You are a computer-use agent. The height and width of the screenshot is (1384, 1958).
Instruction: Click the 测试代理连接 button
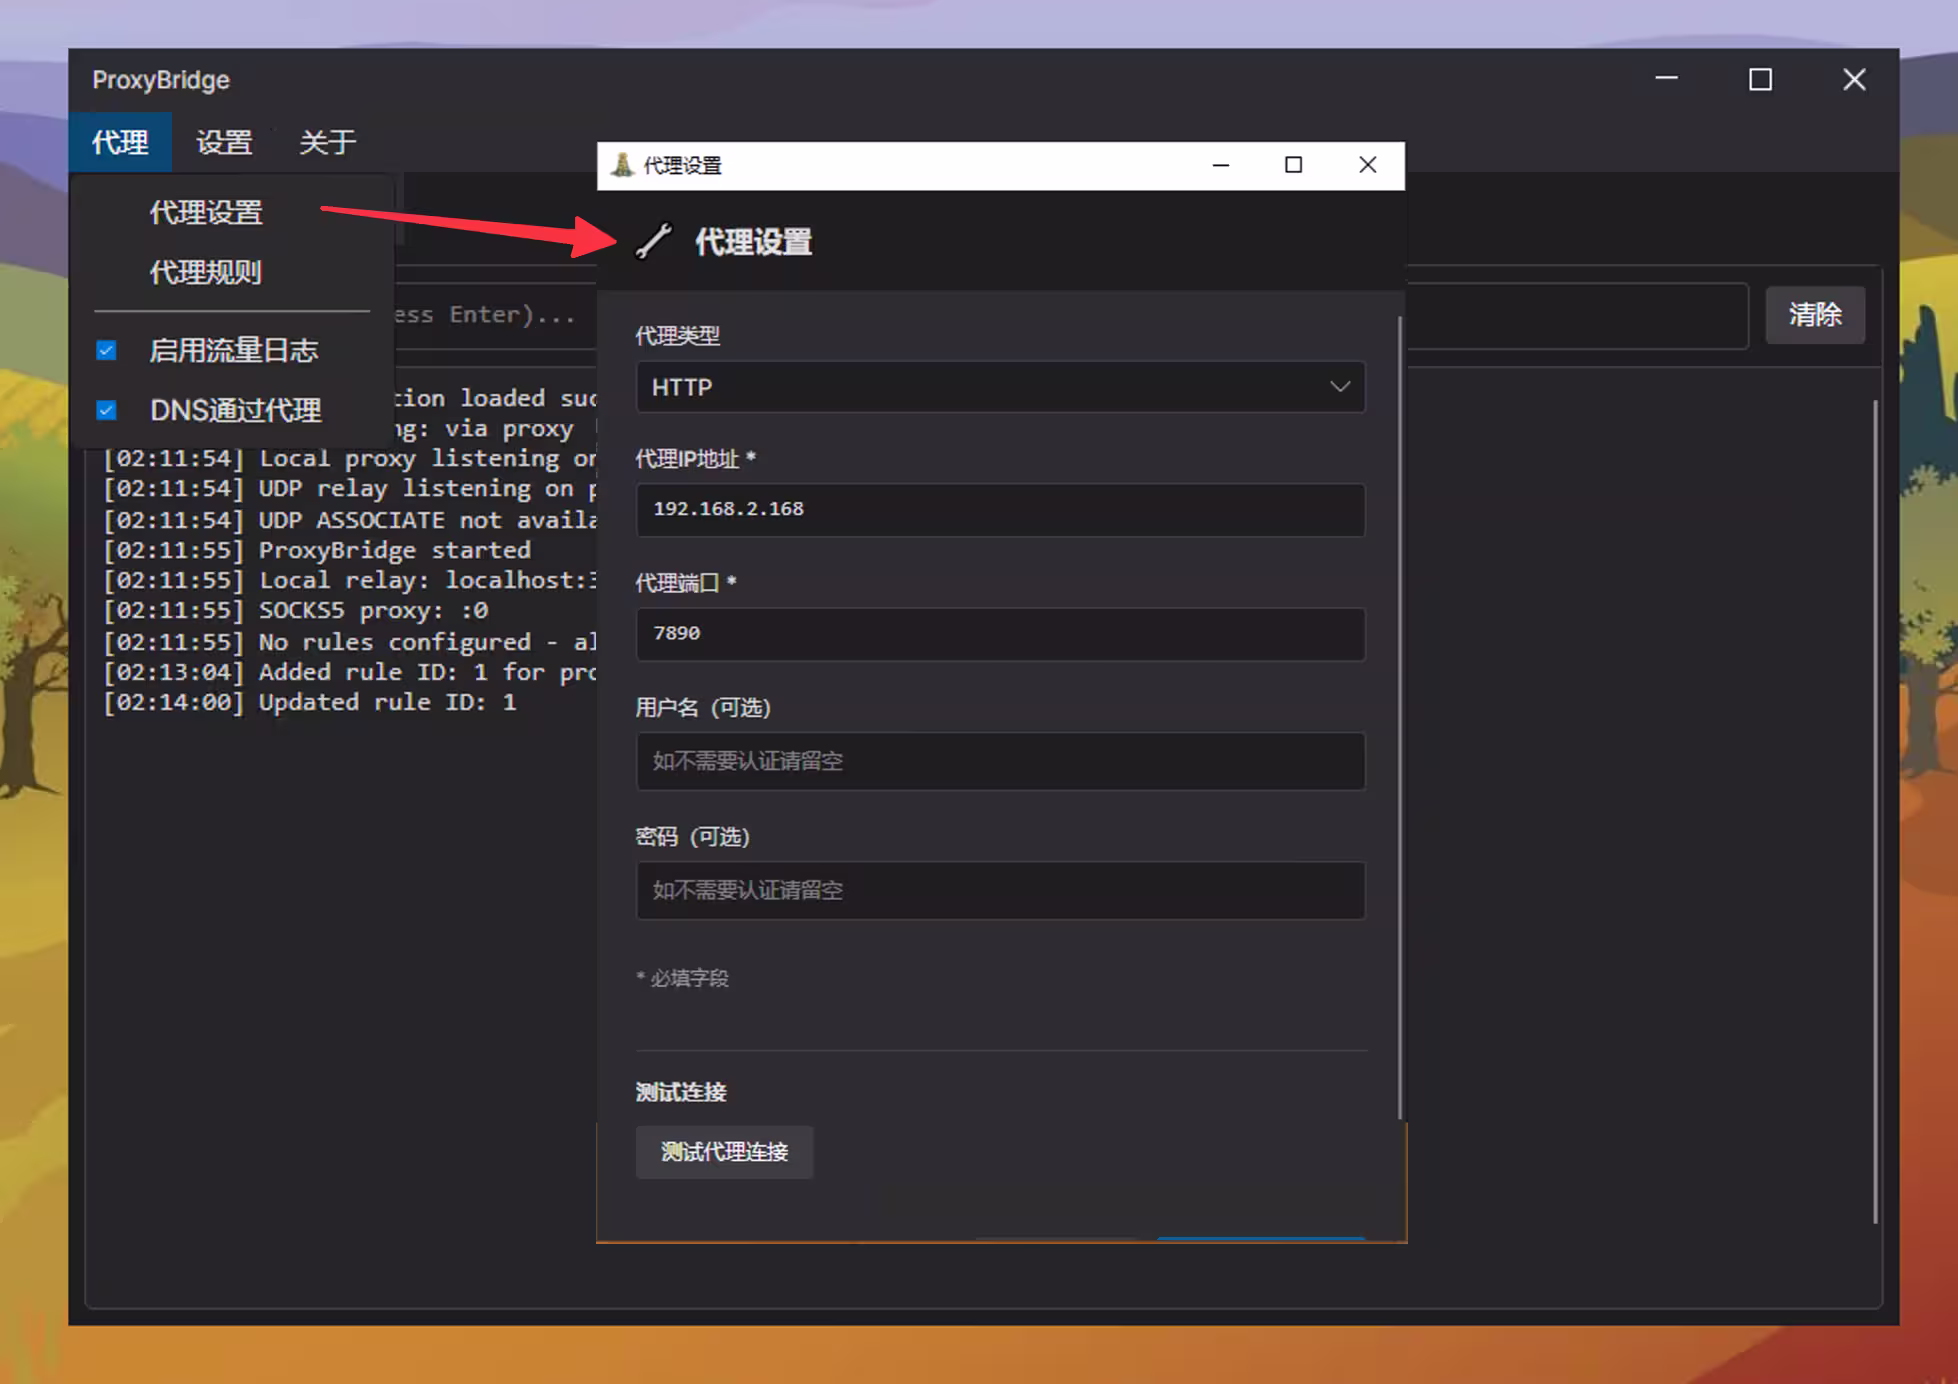tap(724, 1152)
